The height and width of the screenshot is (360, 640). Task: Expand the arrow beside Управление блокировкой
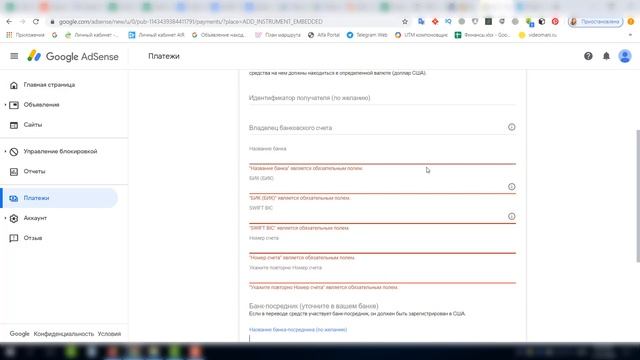pyautogui.click(x=5, y=151)
